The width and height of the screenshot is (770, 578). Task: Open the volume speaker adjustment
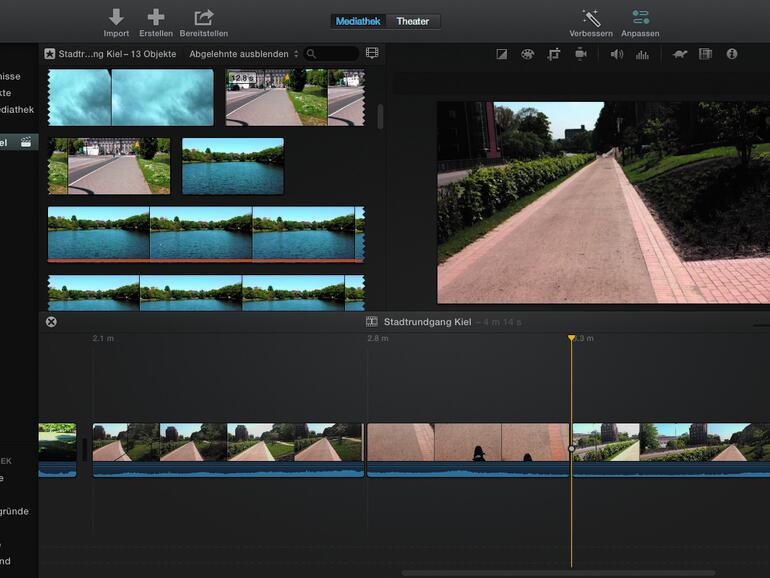[616, 54]
